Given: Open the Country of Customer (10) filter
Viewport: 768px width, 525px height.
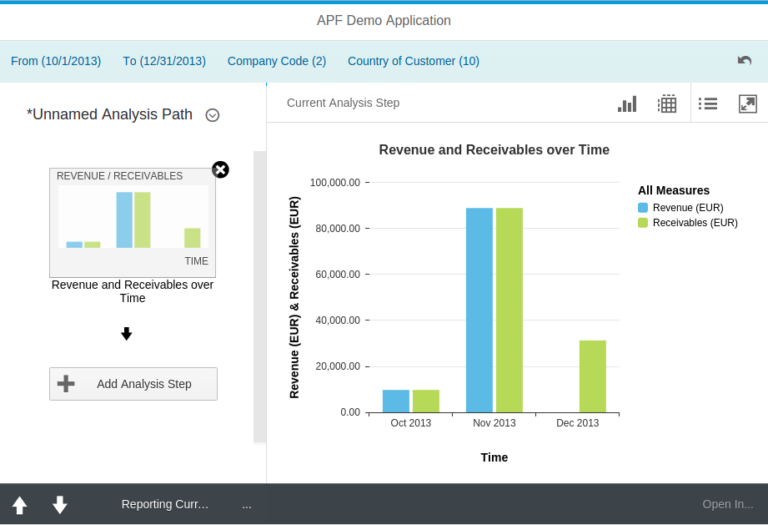Looking at the screenshot, I should click(x=413, y=61).
